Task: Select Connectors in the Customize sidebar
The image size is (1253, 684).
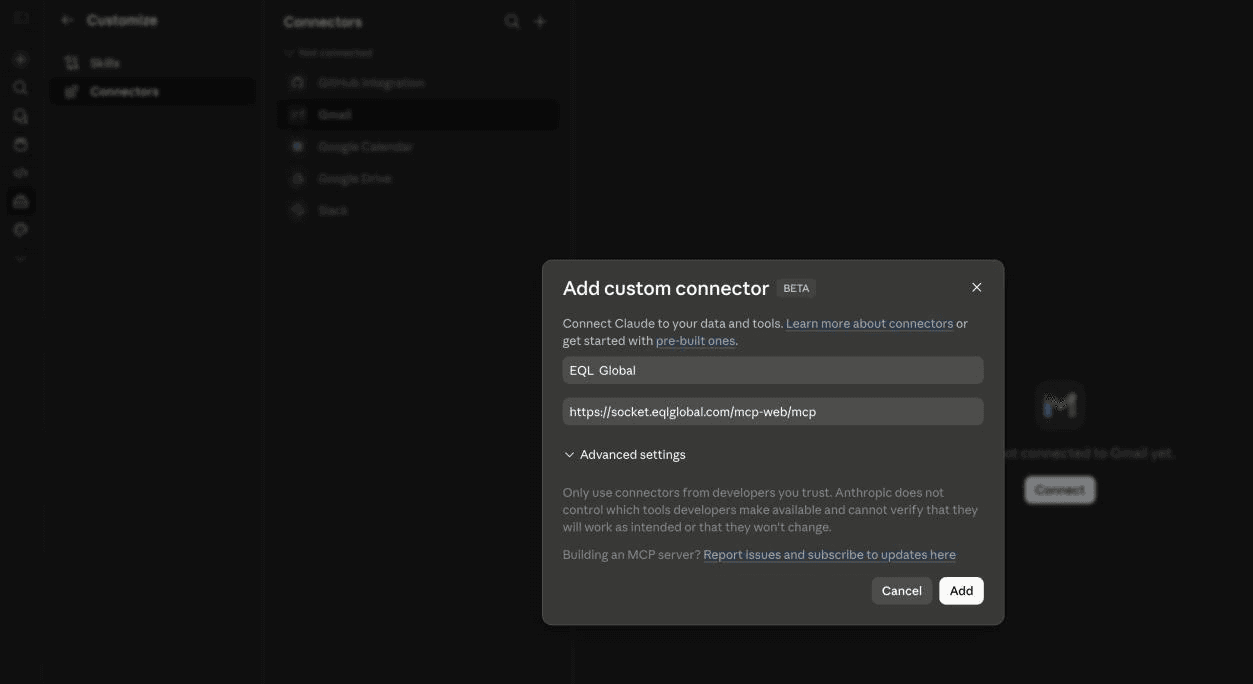Action: tap(153, 92)
